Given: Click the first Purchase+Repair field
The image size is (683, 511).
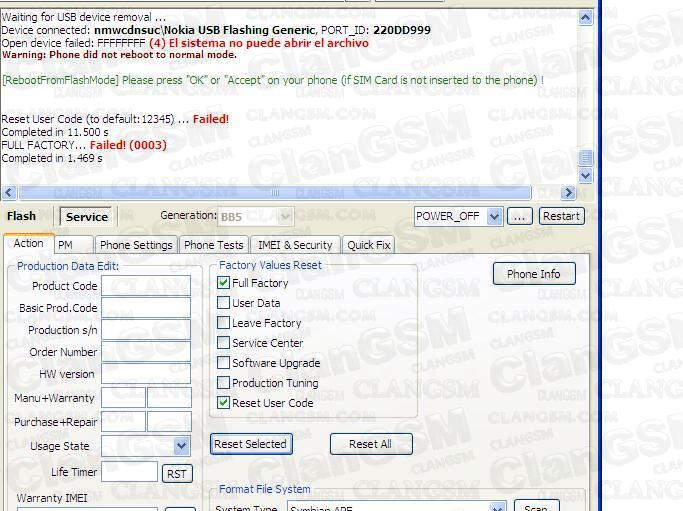Looking at the screenshot, I should coord(124,421).
